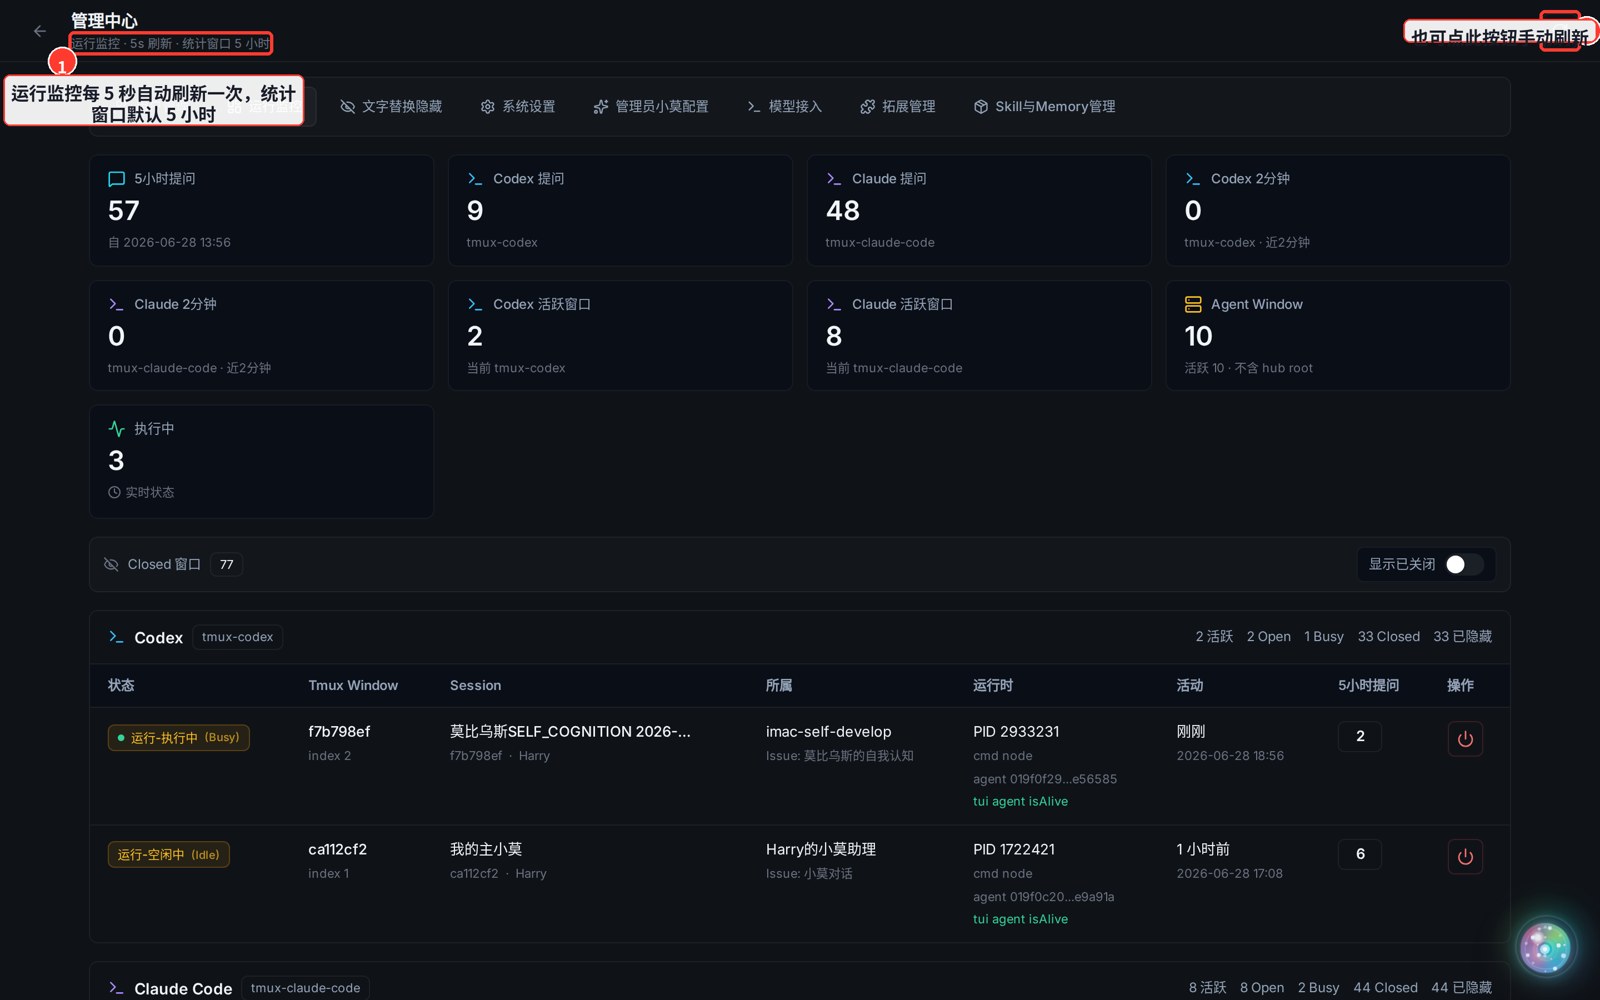Click the 5小时提问 chat bubble icon
Image resolution: width=1600 pixels, height=1000 pixels.
pyautogui.click(x=116, y=179)
